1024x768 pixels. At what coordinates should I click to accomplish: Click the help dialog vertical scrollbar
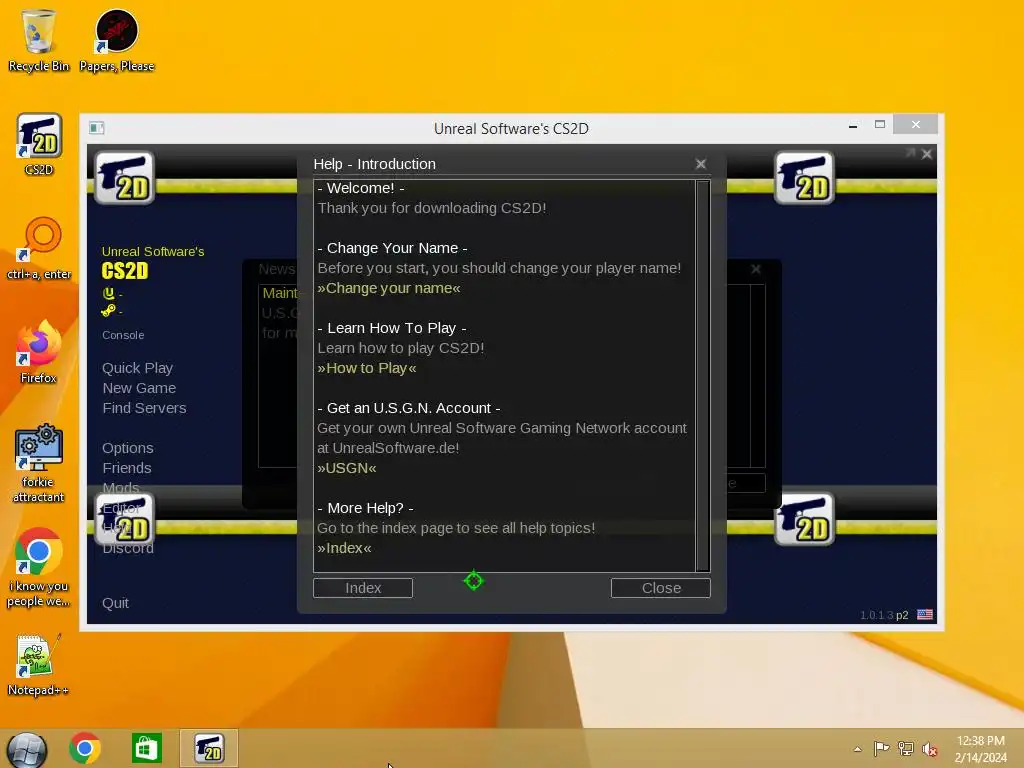pos(703,376)
